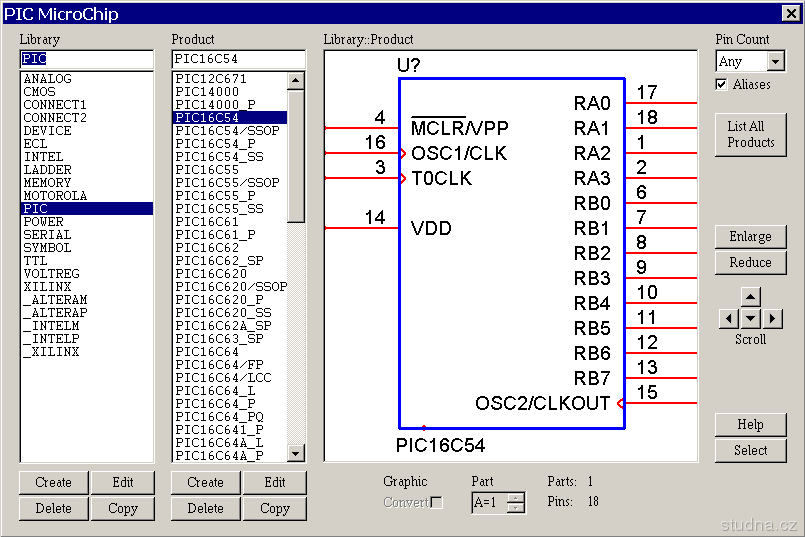
Task: Select PIC14000_P product
Action: pos(230,105)
